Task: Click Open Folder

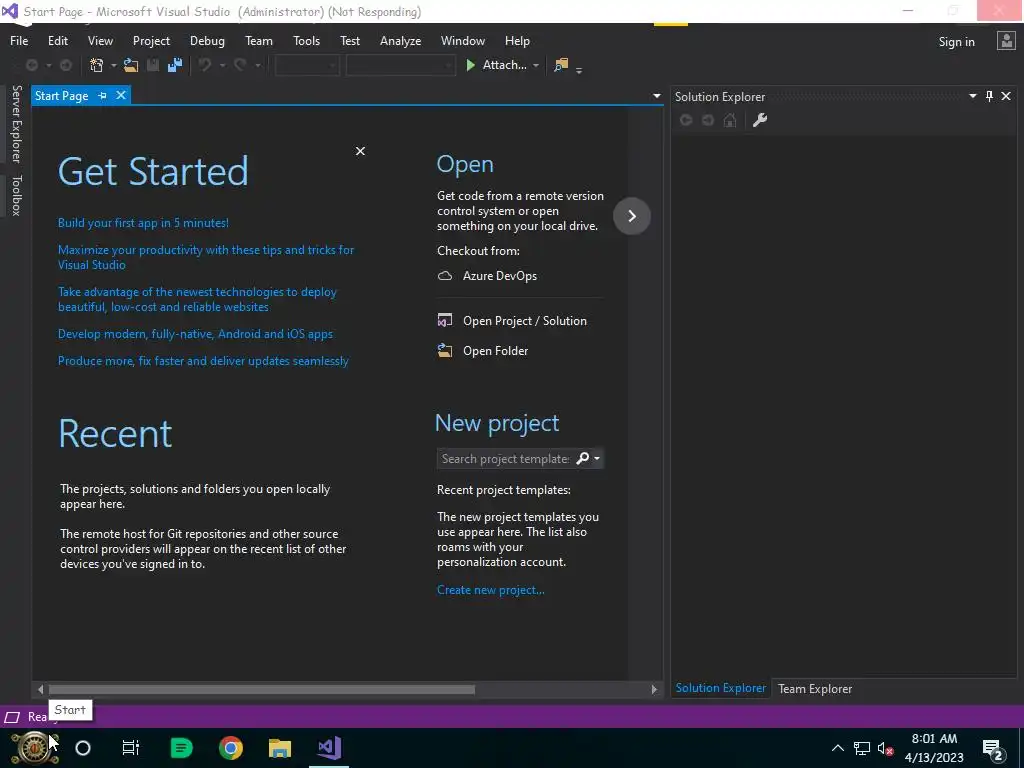Action: click(483, 351)
